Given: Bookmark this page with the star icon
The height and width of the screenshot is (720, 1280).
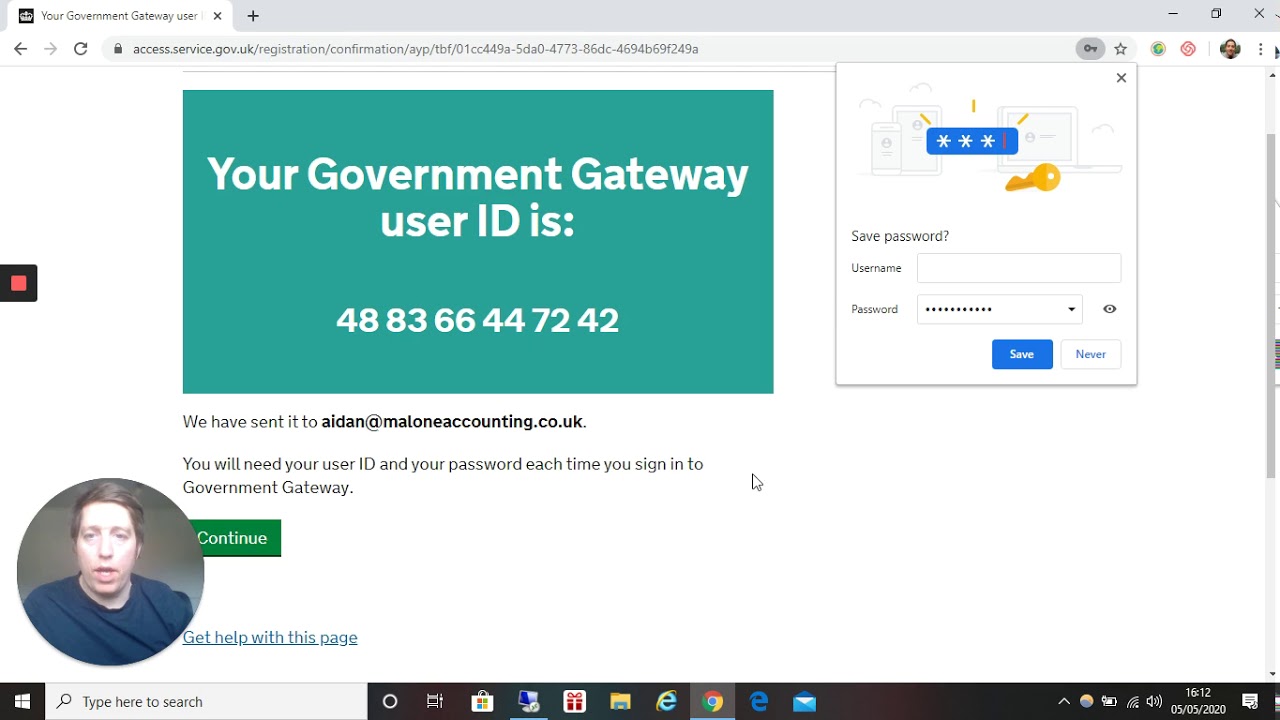Looking at the screenshot, I should [1121, 48].
